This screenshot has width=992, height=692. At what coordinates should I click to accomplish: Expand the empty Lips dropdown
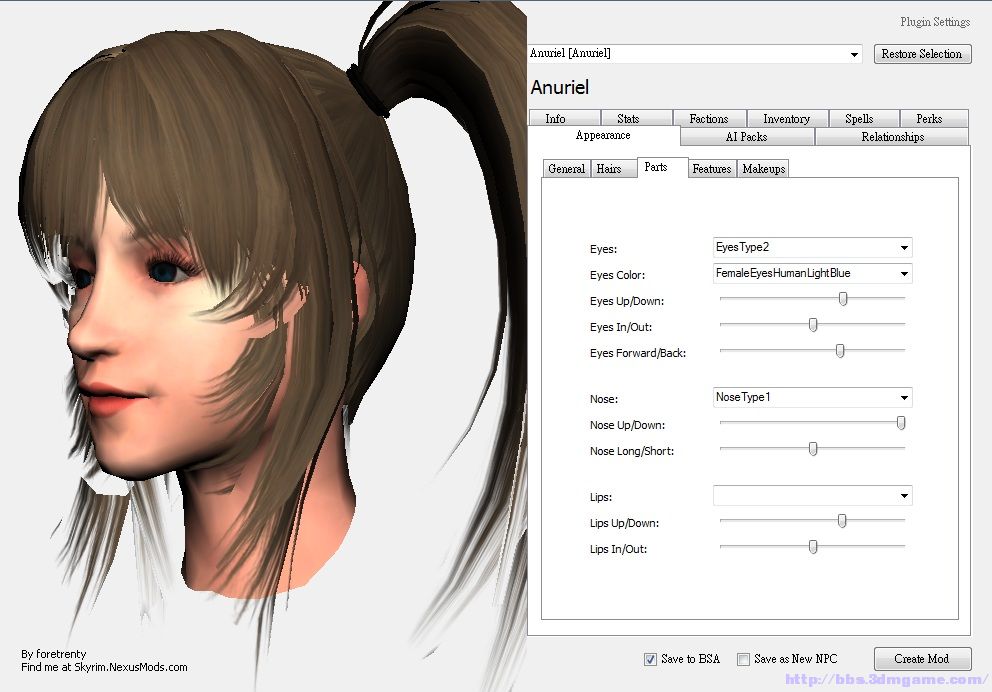[x=812, y=495]
